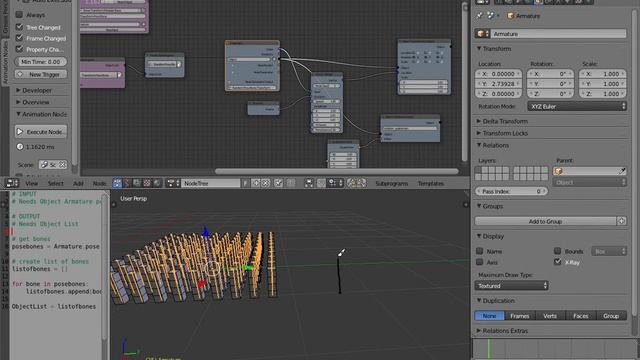This screenshot has height=360, width=640.
Task: Click the selected Object properties tab icon
Action: [538, 2]
